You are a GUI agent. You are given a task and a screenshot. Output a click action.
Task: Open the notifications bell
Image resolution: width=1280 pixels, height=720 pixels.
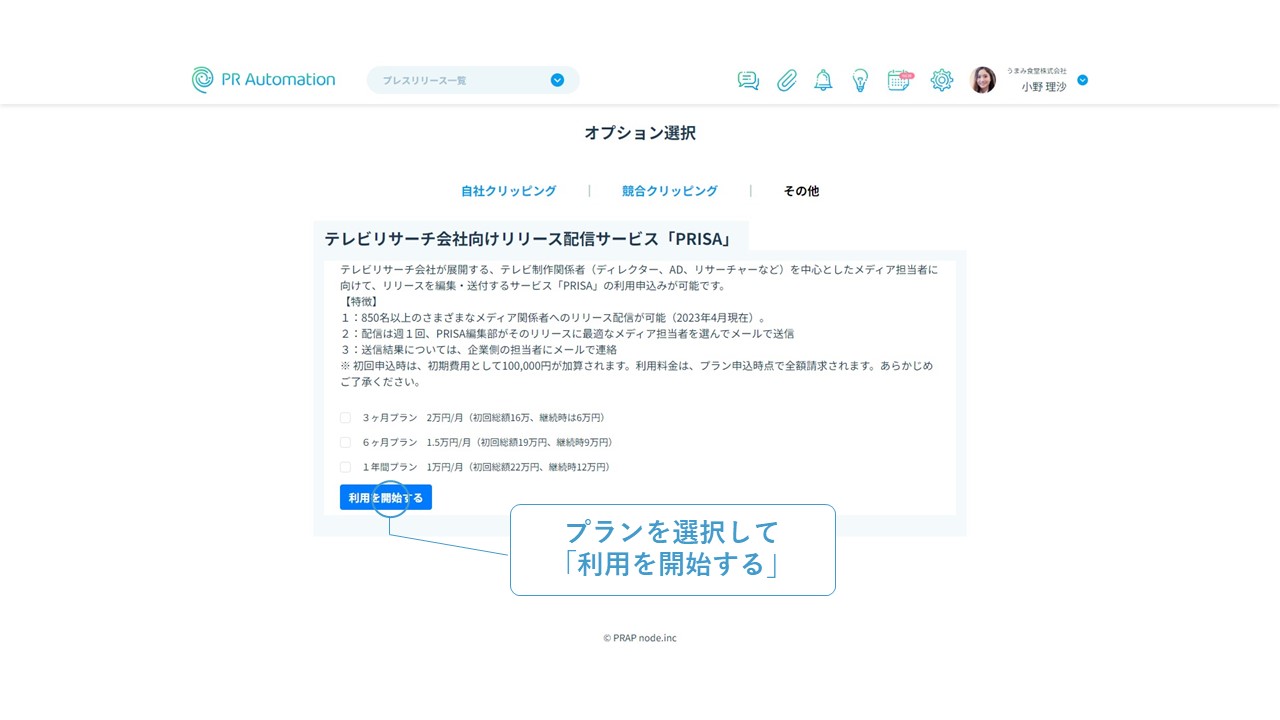tap(823, 81)
